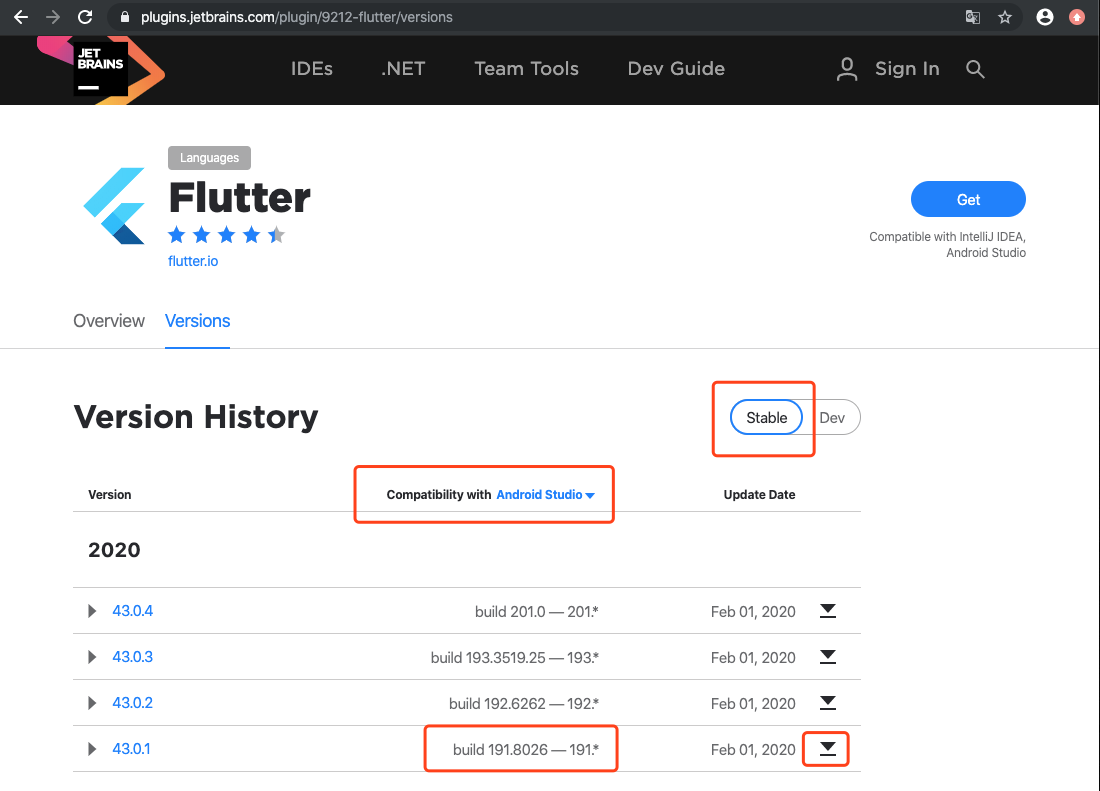This screenshot has height=791, width=1100.
Task: Open the IDEs menu
Action: 311,69
